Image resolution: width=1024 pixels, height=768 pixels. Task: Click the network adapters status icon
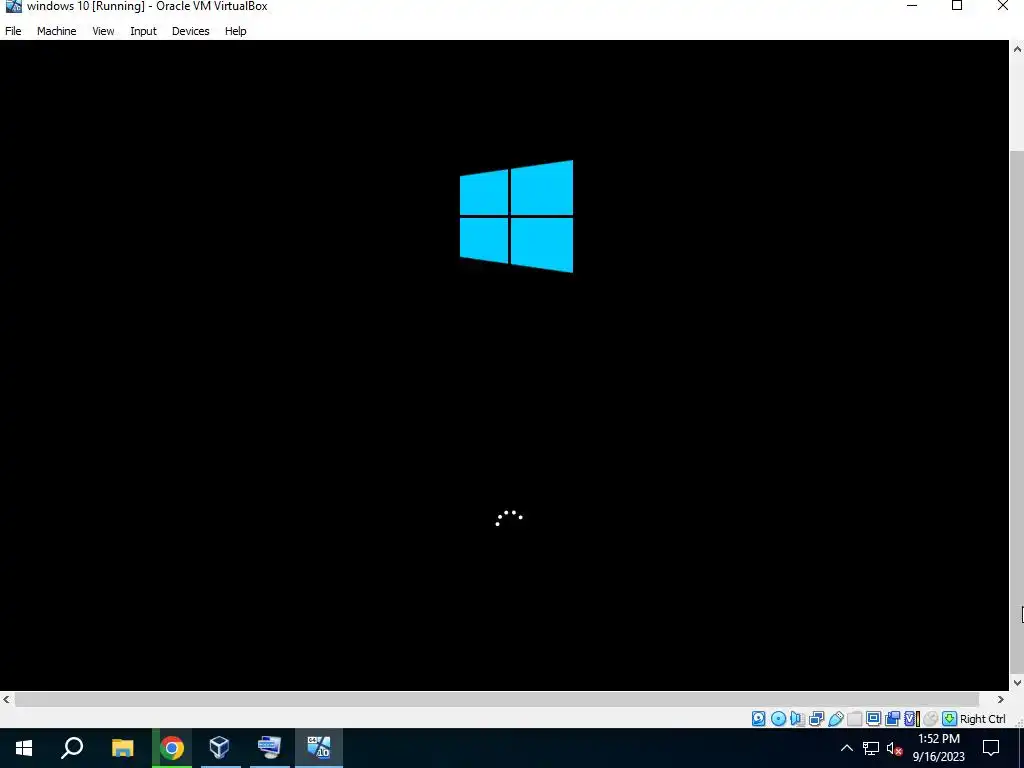816,718
